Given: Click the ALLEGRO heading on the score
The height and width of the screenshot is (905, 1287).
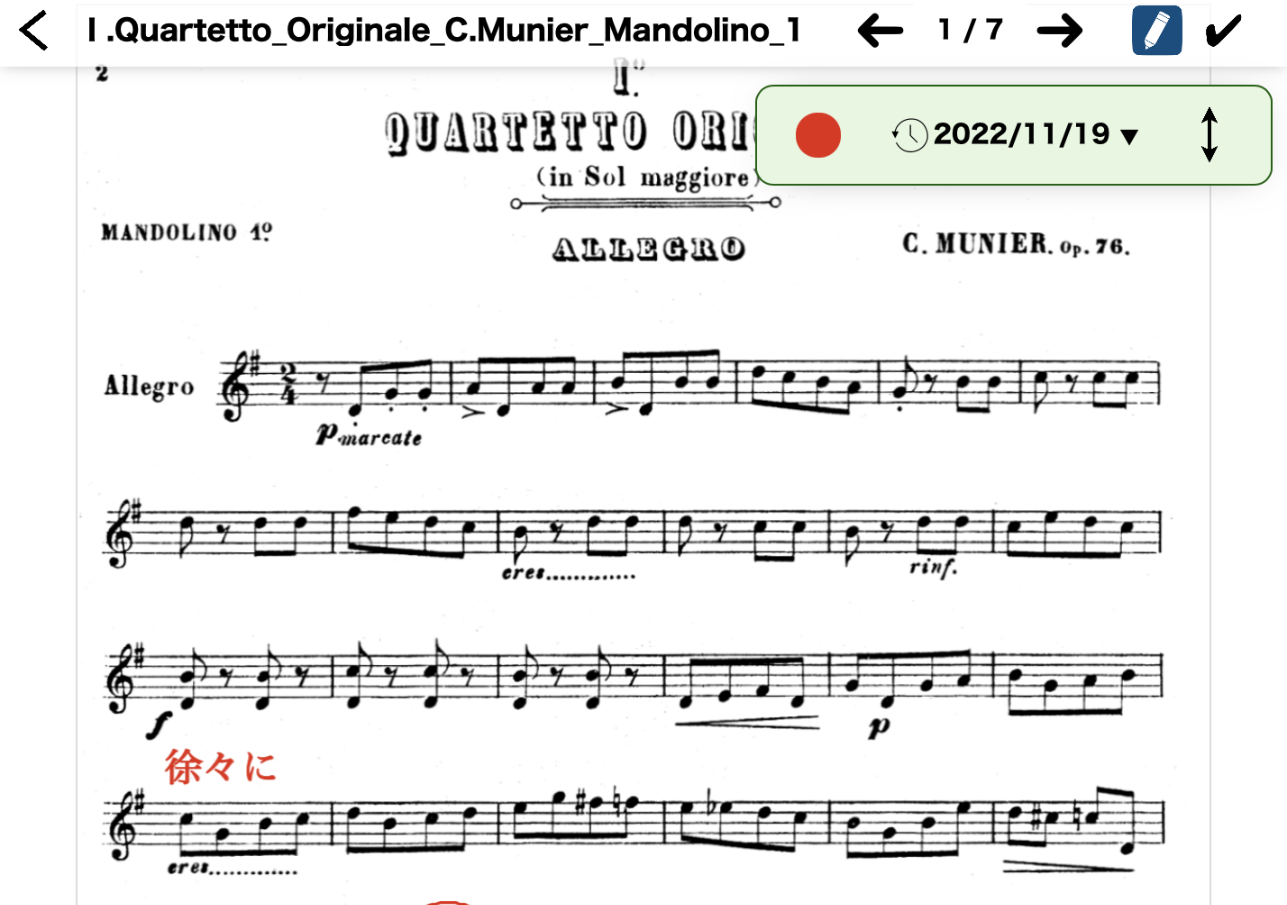Looking at the screenshot, I should (x=649, y=249).
